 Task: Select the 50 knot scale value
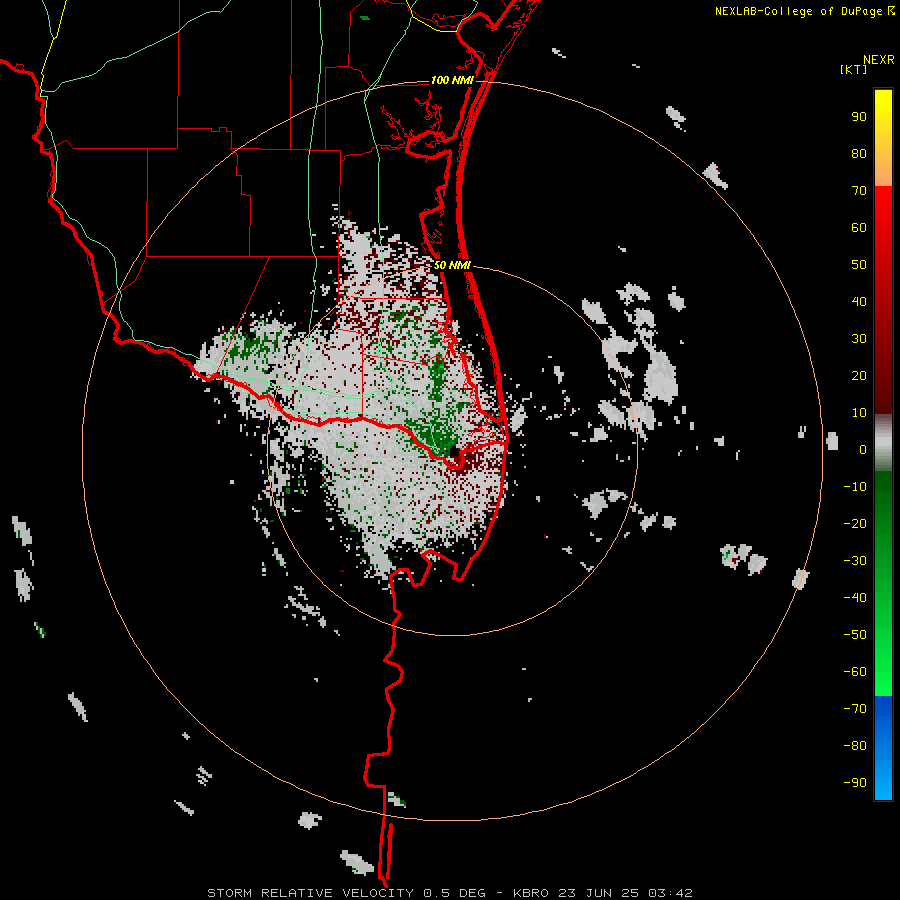(x=859, y=265)
